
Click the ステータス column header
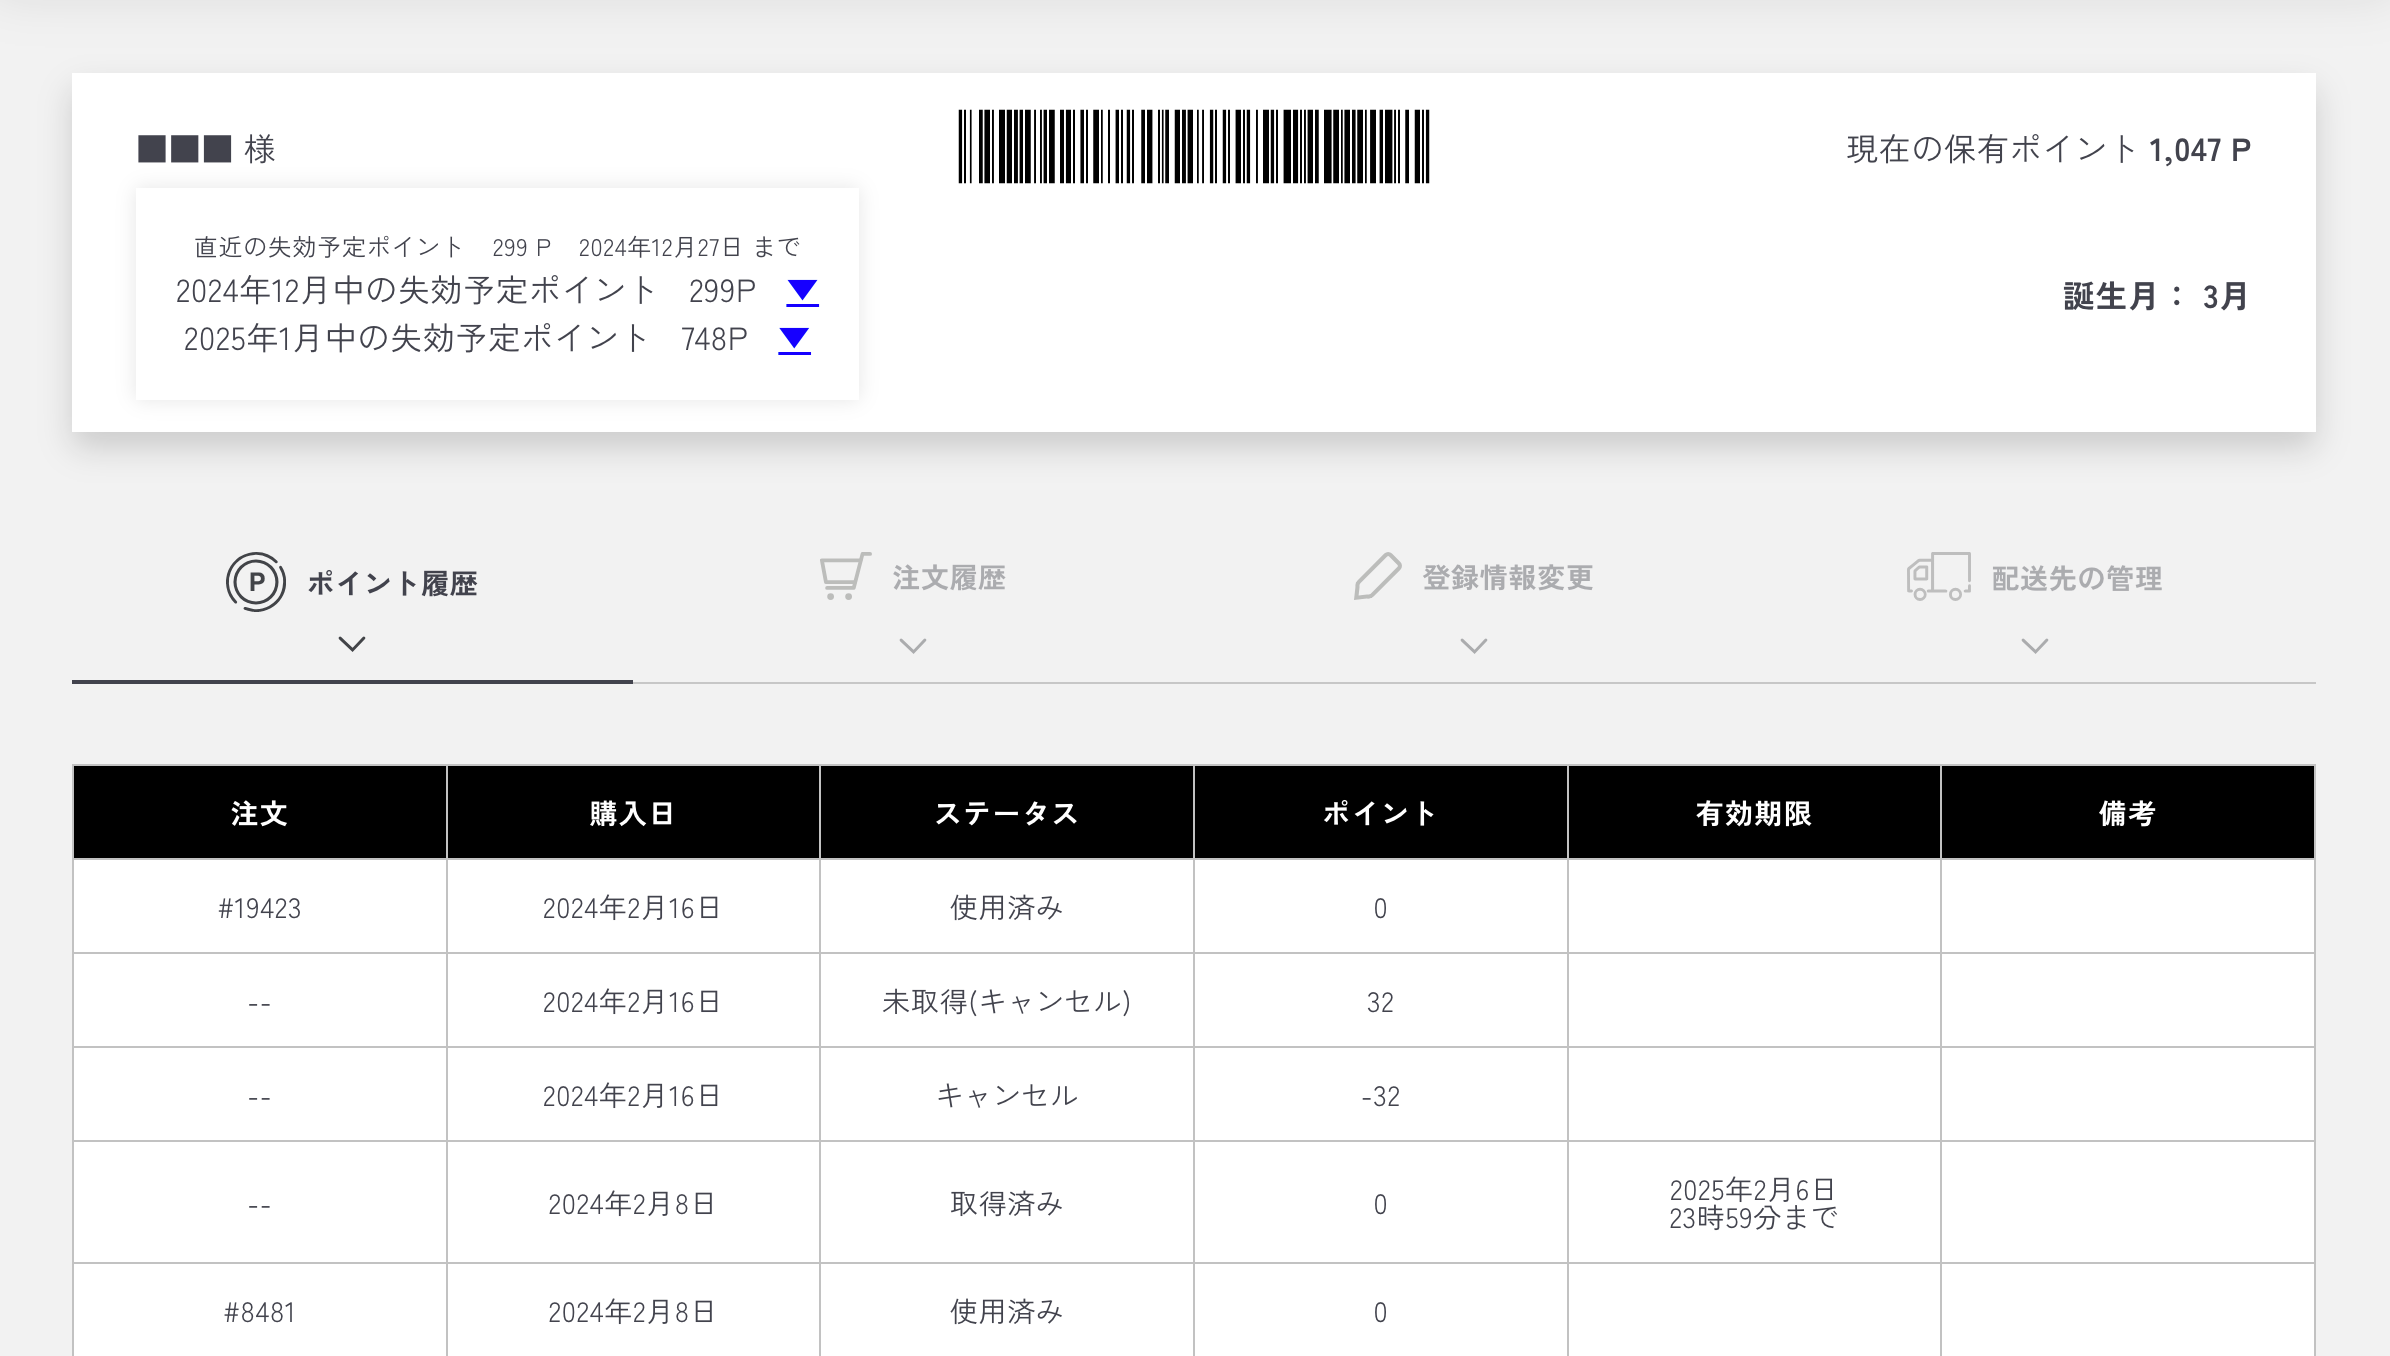click(1007, 813)
